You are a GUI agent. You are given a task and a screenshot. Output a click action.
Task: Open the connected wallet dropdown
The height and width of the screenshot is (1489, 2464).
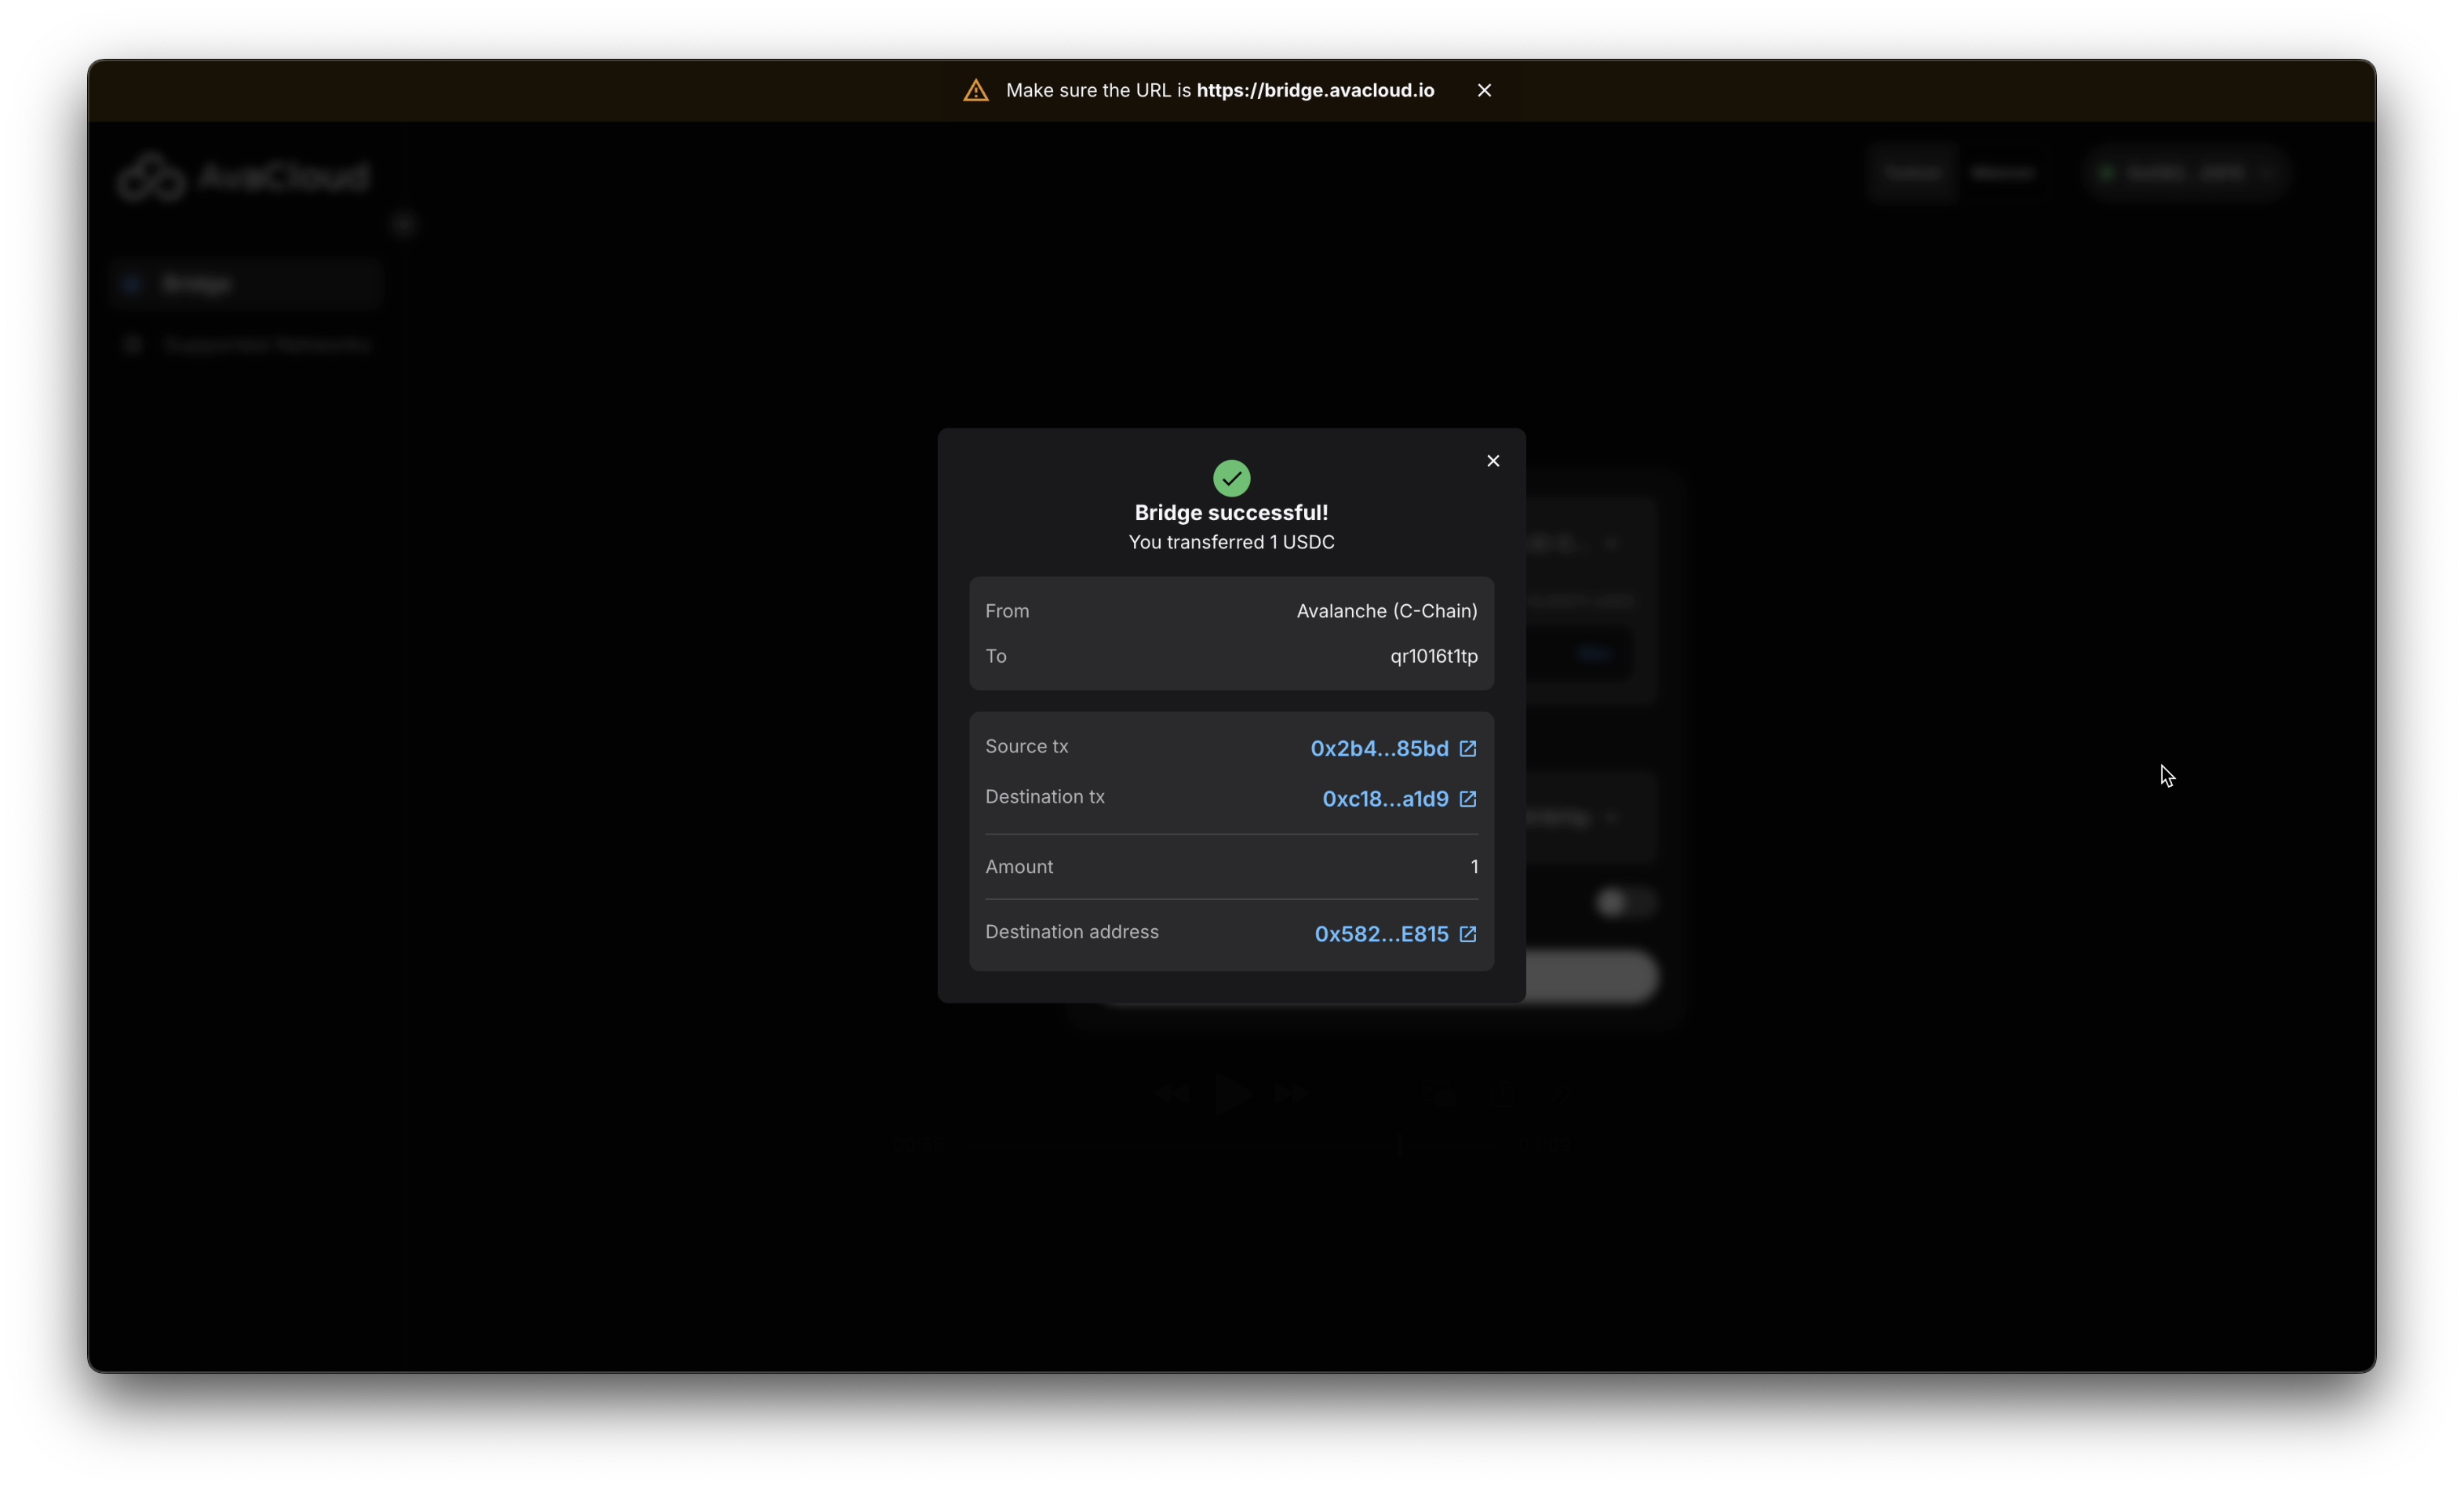coord(2186,173)
